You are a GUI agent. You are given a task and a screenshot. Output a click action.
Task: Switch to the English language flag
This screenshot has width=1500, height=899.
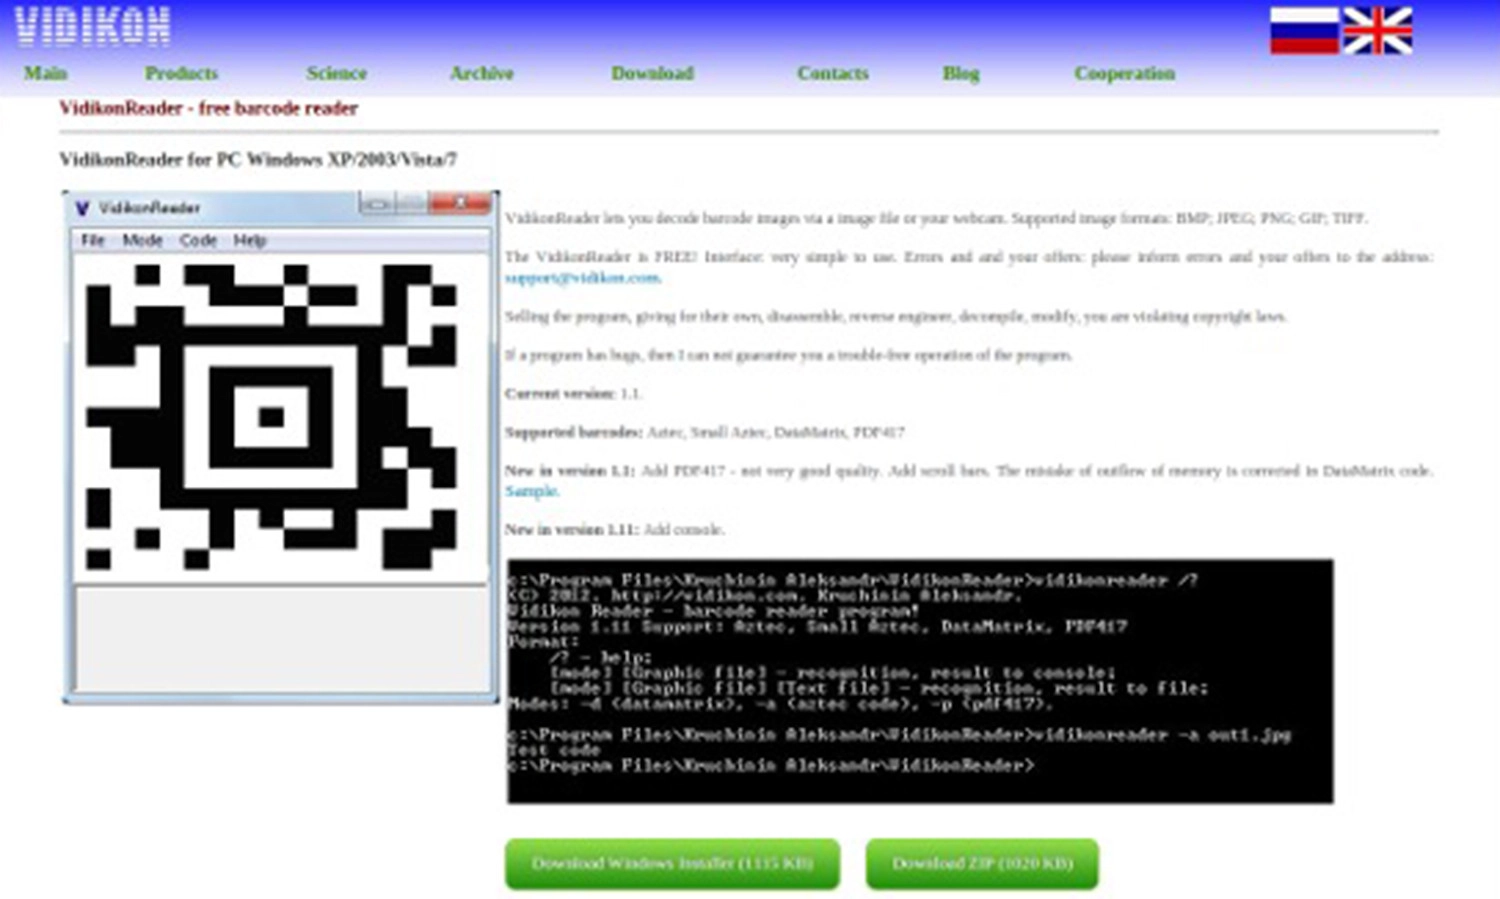(x=1377, y=30)
